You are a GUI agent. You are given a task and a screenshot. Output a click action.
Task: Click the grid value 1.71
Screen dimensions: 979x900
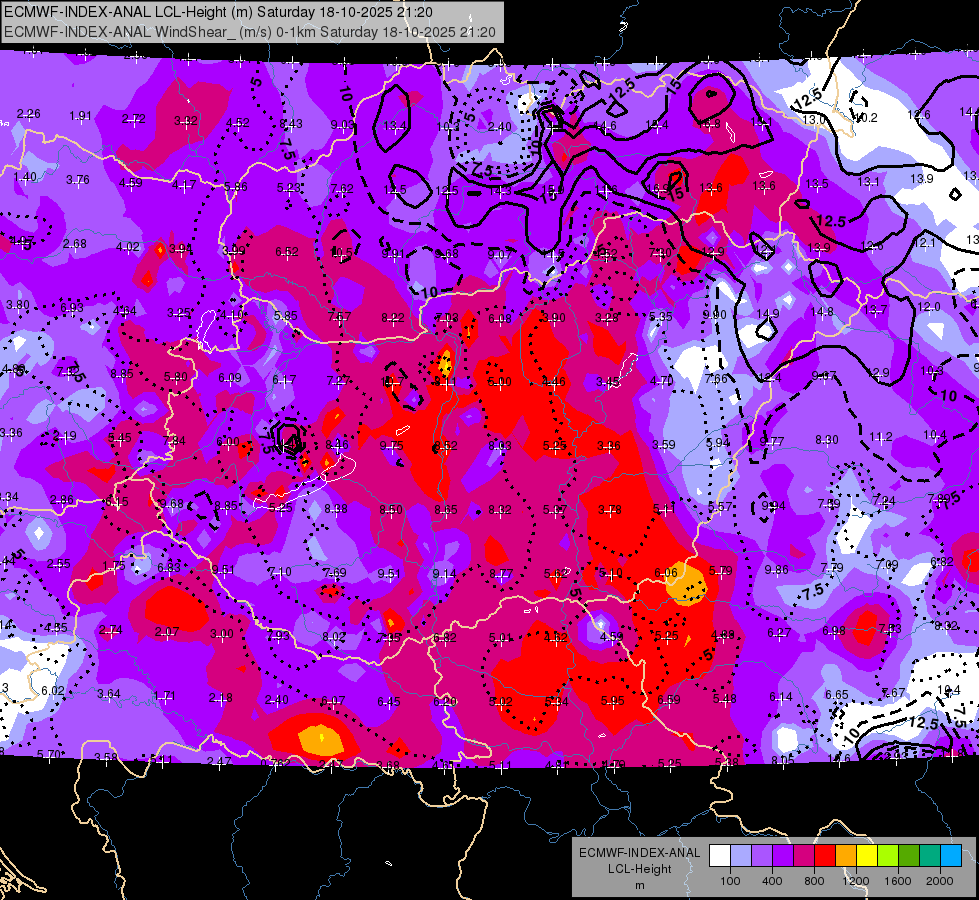[x=164, y=695]
